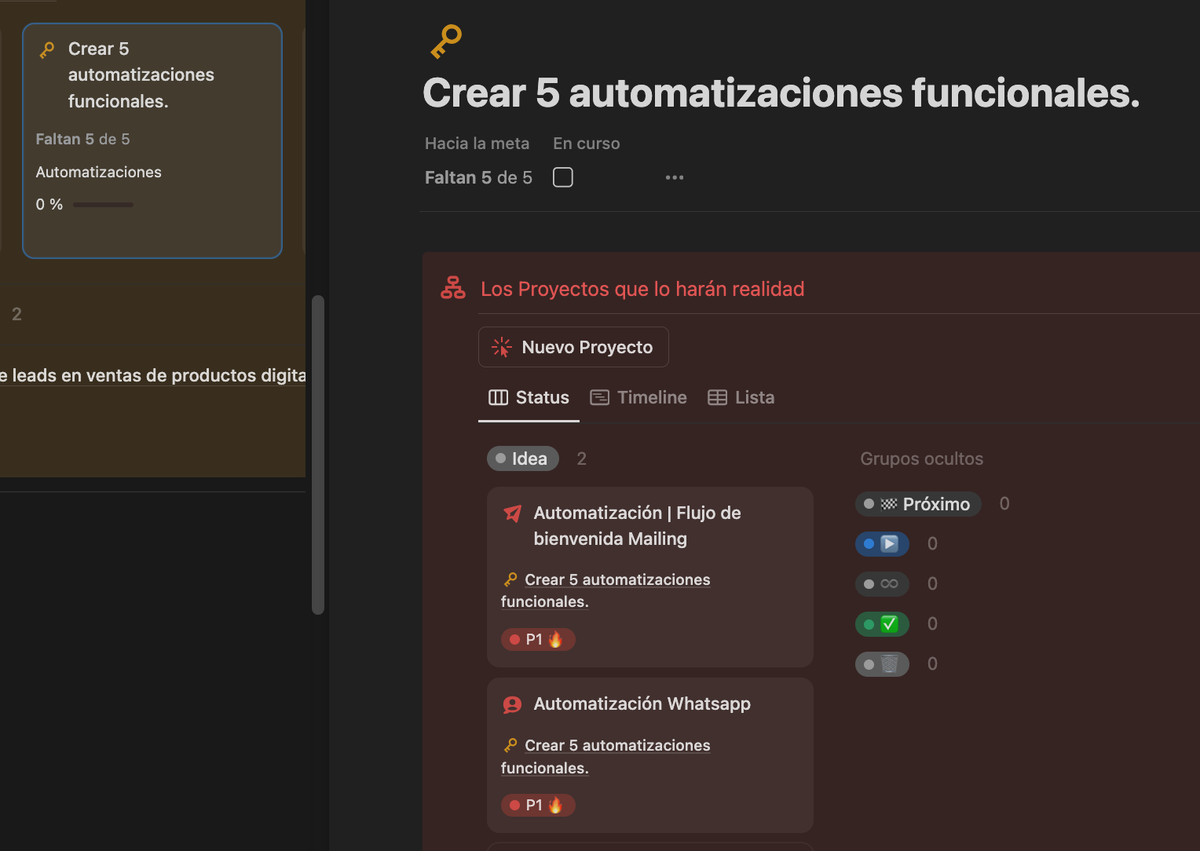Select the infinity hidden group

[x=882, y=584]
